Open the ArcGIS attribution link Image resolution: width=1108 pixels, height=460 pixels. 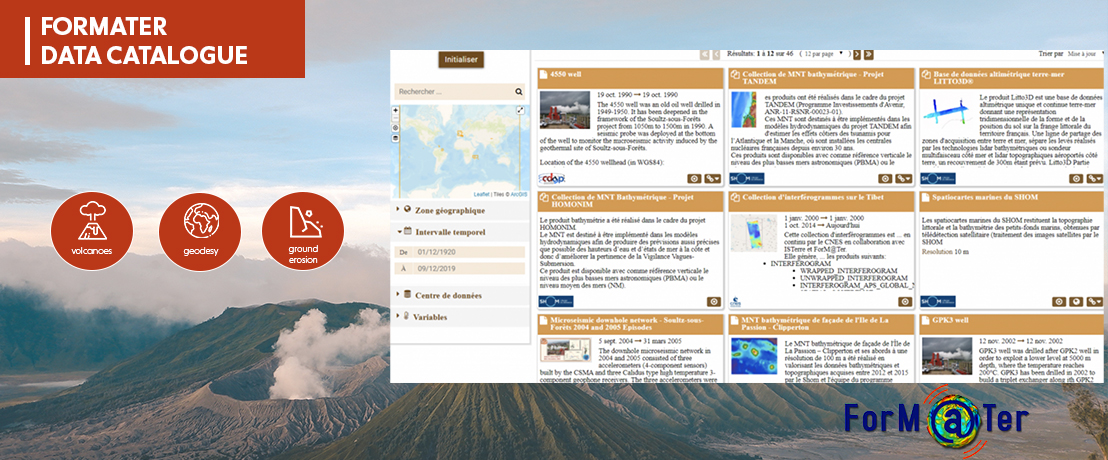click(519, 194)
